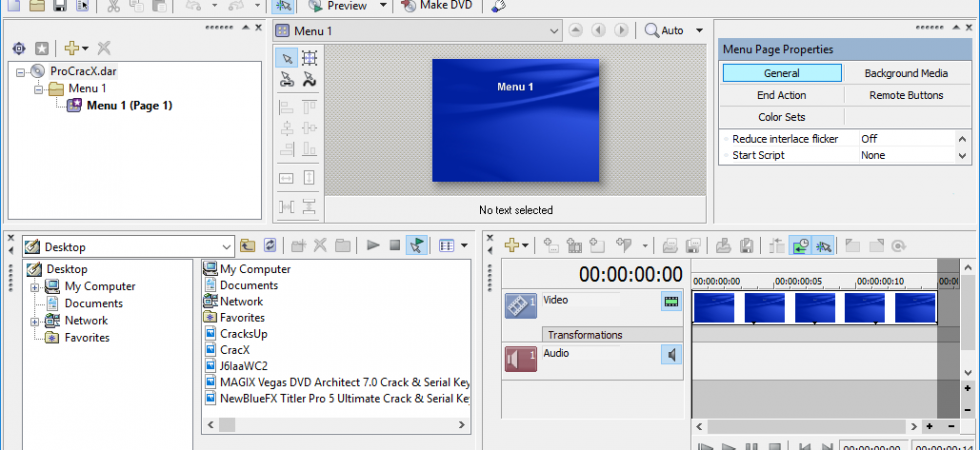This screenshot has height=450, width=980.
Task: Mute the Audio track speaker icon
Action: point(671,355)
